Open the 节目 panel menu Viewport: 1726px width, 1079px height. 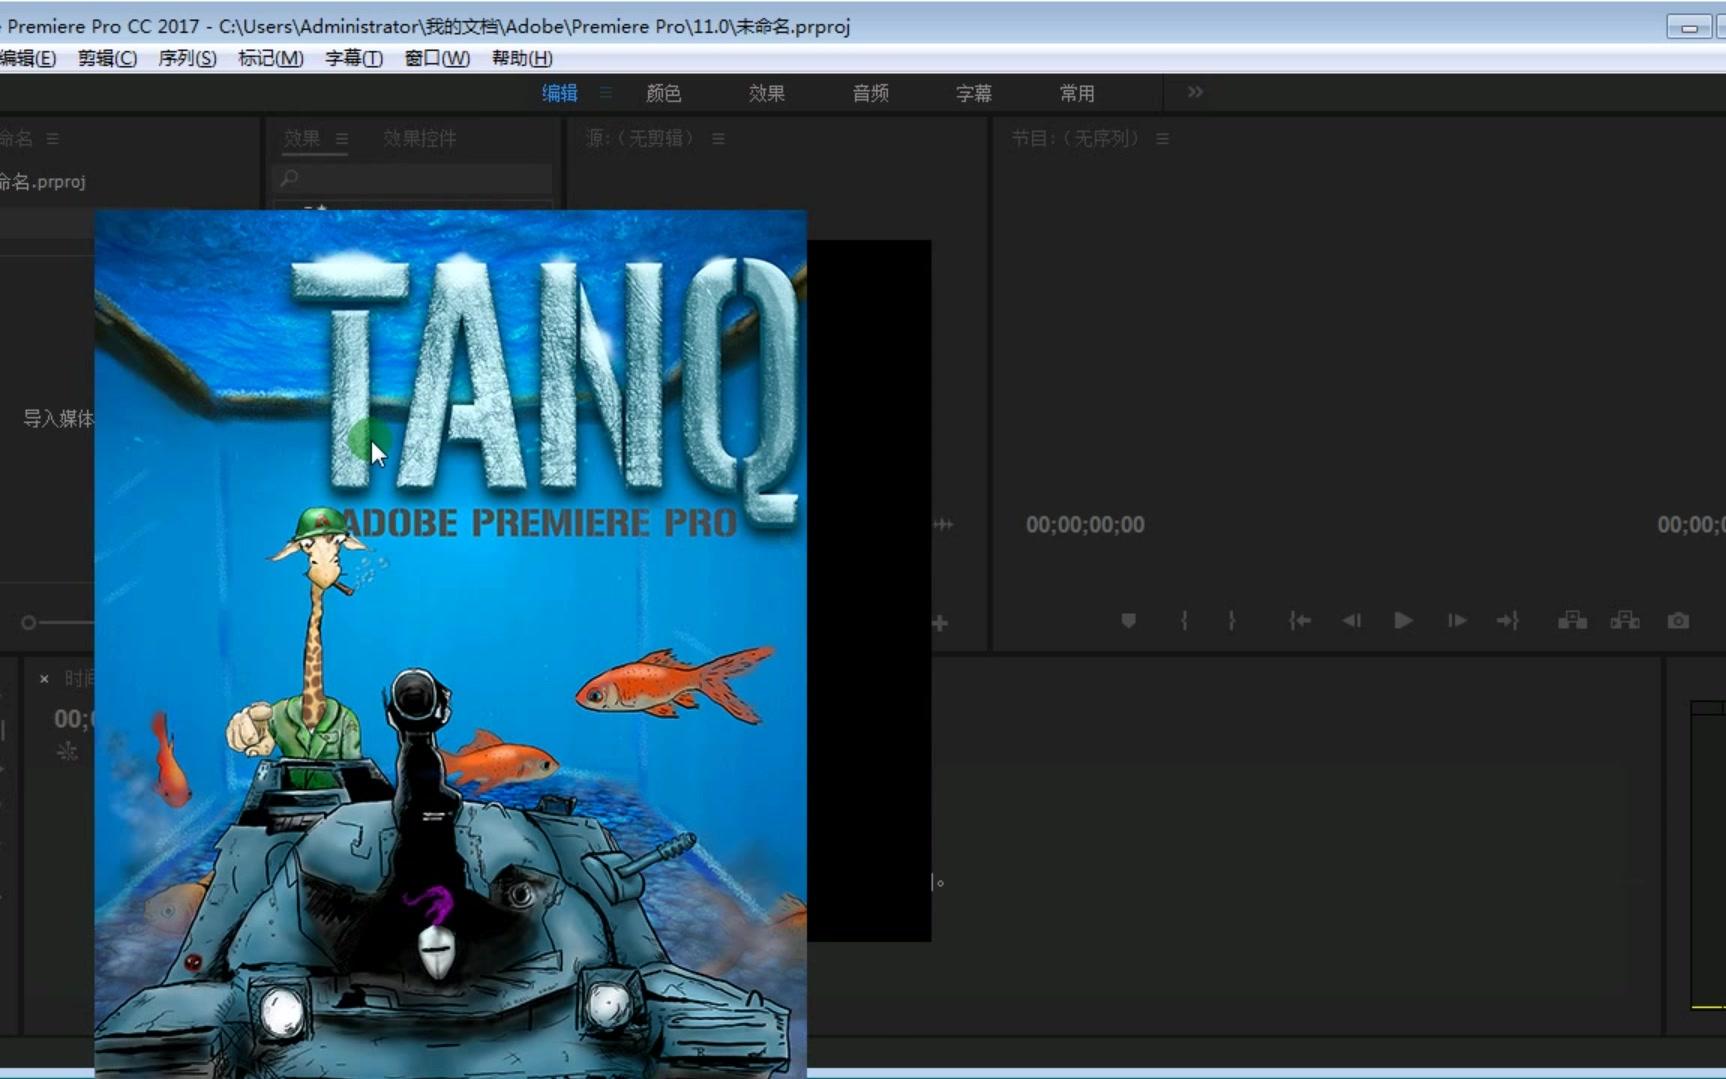(x=1162, y=139)
